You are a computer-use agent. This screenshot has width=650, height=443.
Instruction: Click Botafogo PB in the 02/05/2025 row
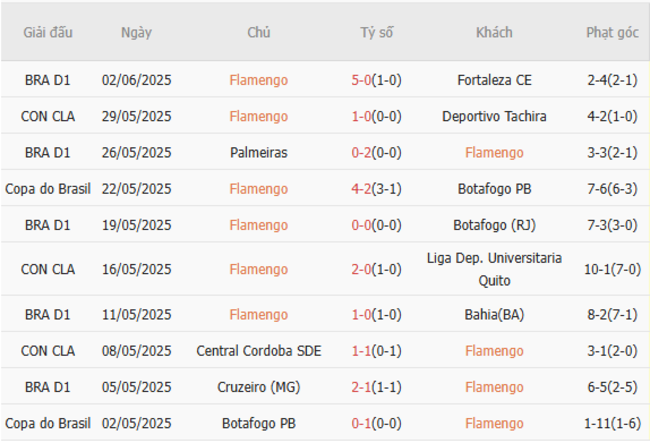click(x=258, y=423)
